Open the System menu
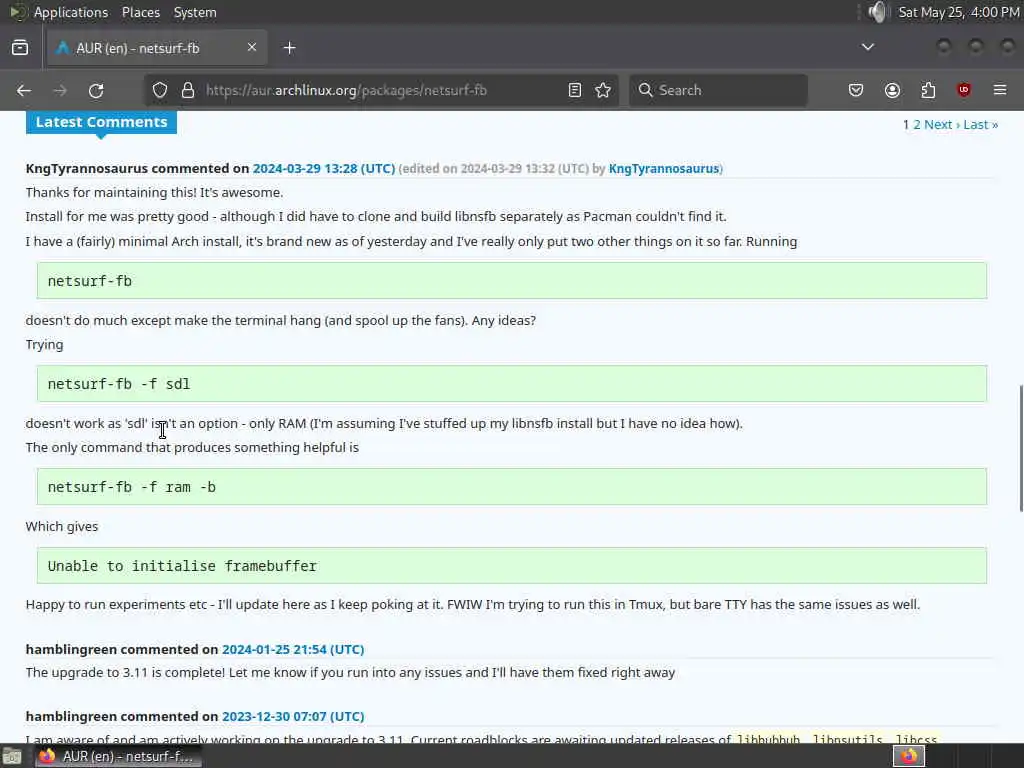The image size is (1024, 768). 195,12
